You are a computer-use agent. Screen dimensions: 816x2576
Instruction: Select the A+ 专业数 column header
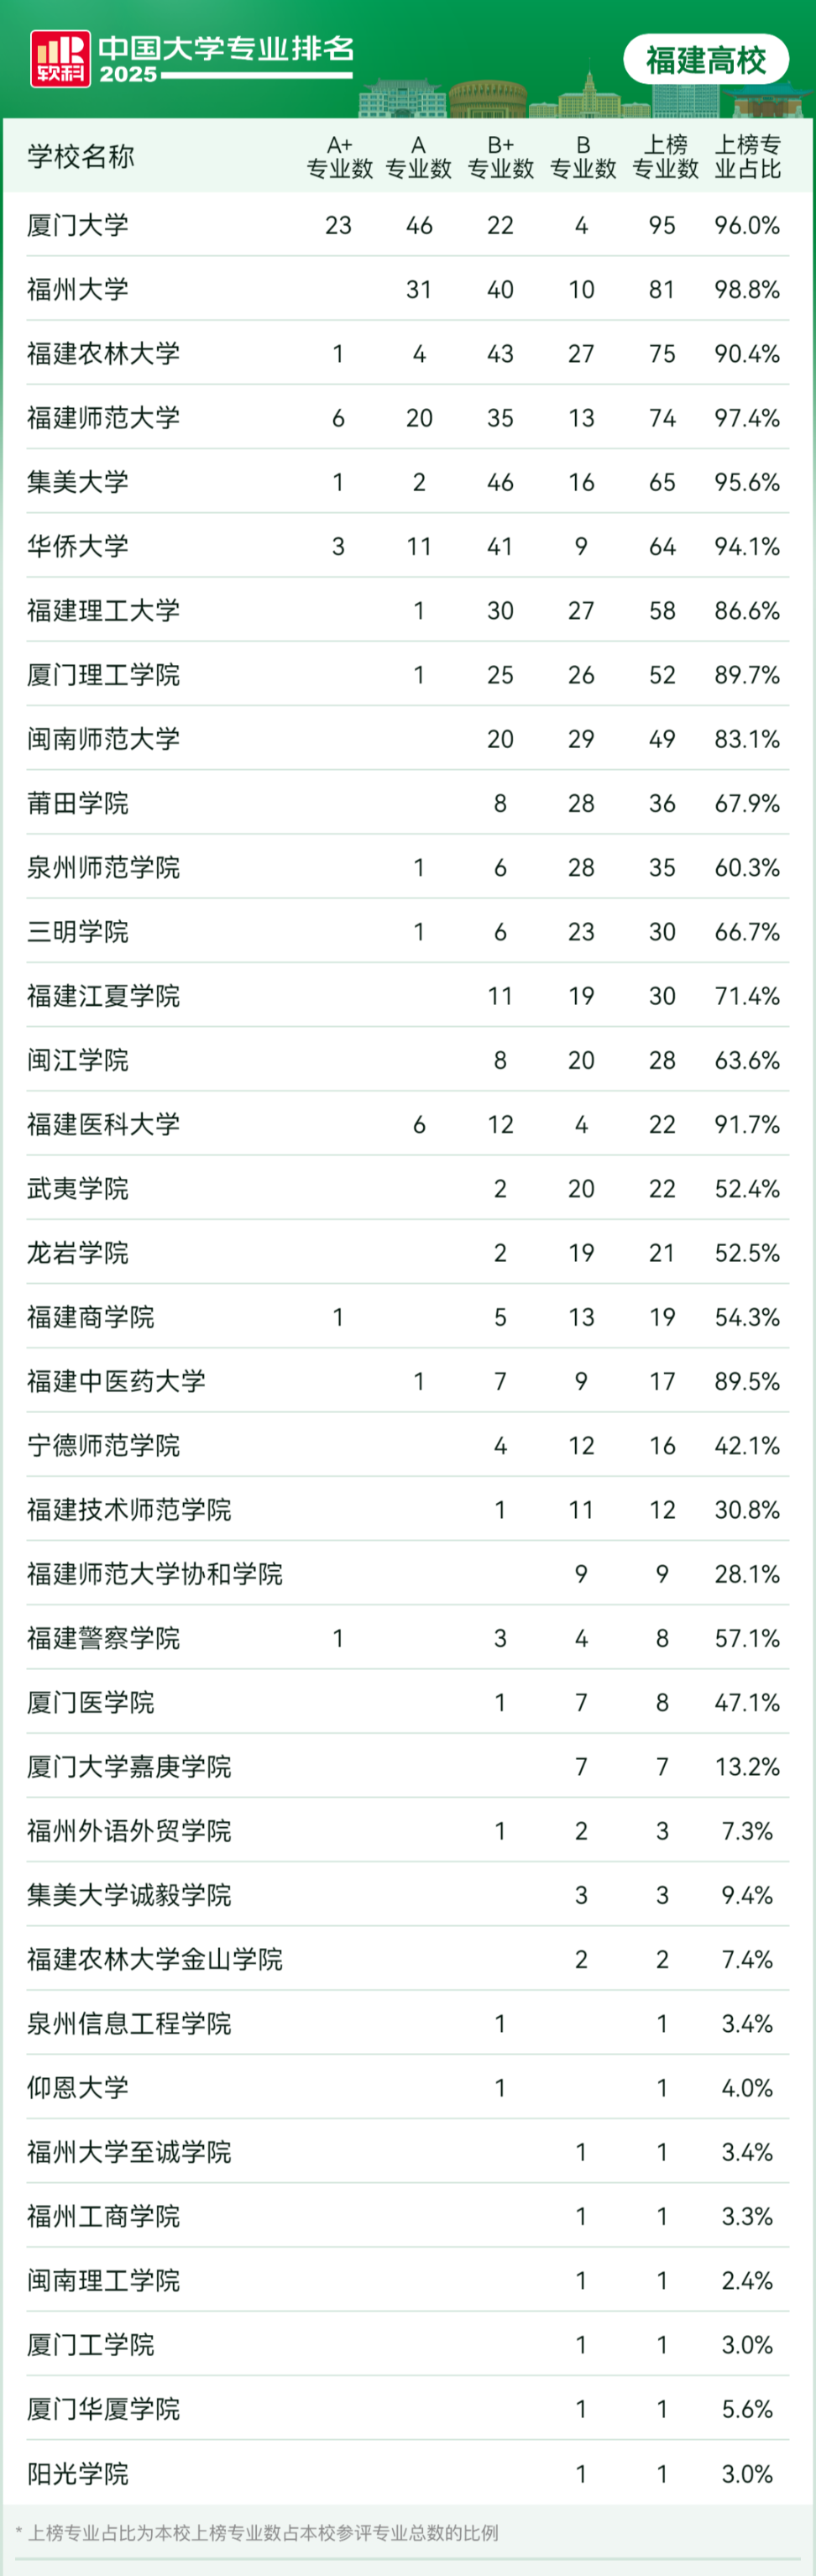pos(339,157)
